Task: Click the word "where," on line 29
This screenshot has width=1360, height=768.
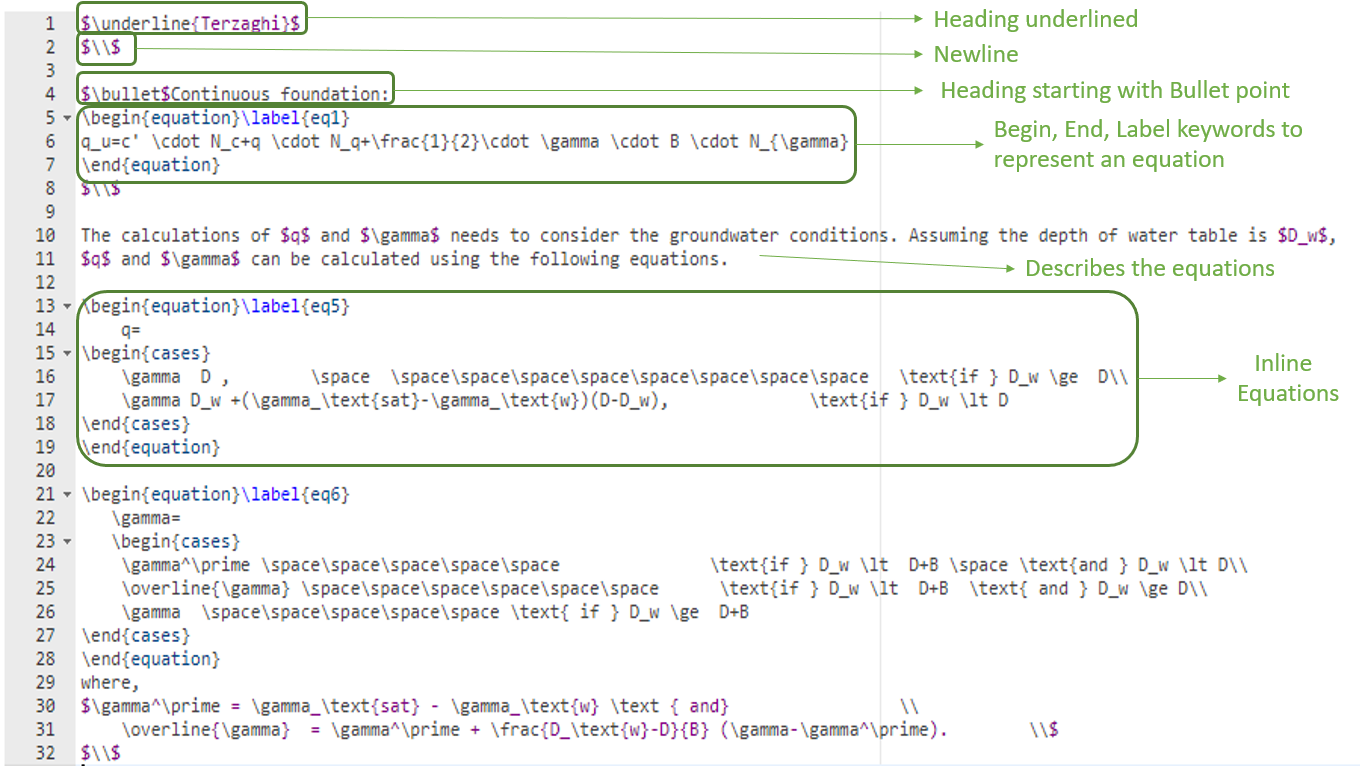Action: (x=111, y=683)
